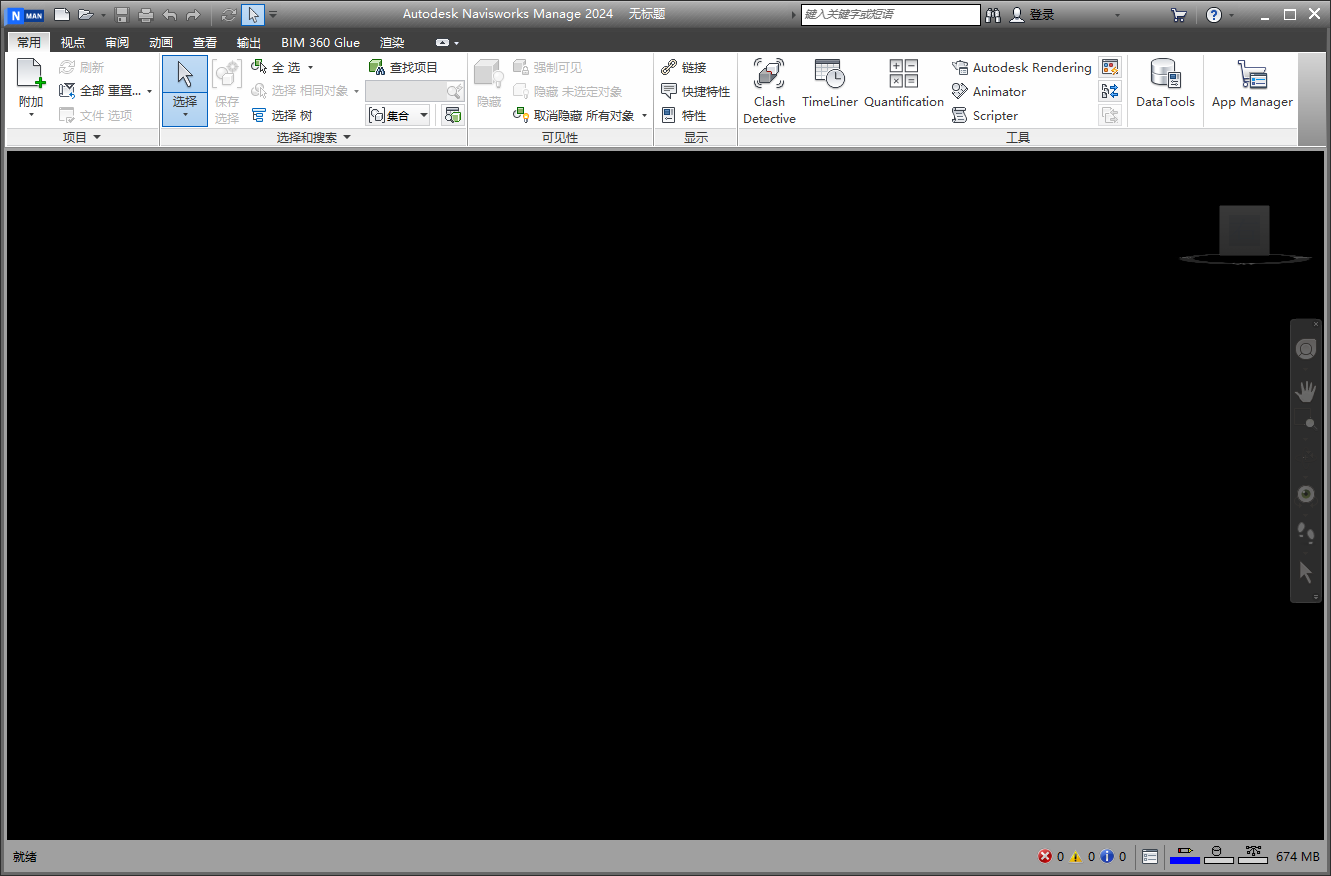Switch to the Viewpoint (视点) tab
Viewport: 1331px width, 876px height.
(73, 43)
